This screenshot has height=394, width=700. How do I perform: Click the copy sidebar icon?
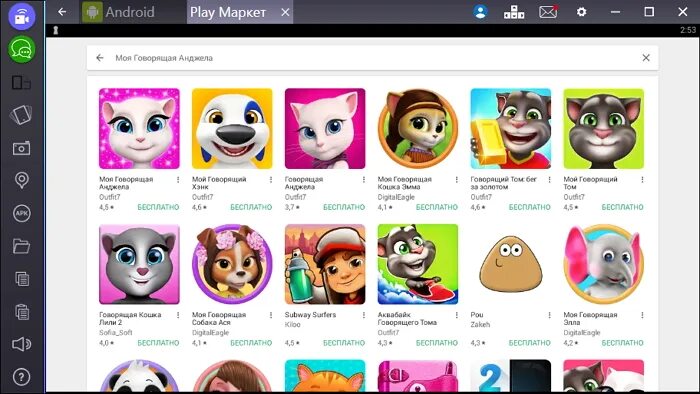click(21, 279)
